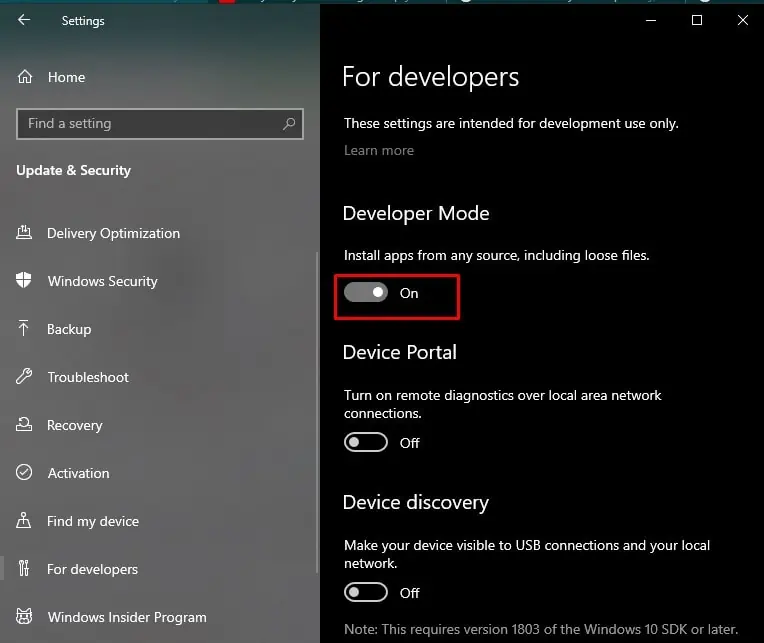Minimize the Settings window

(x=651, y=20)
